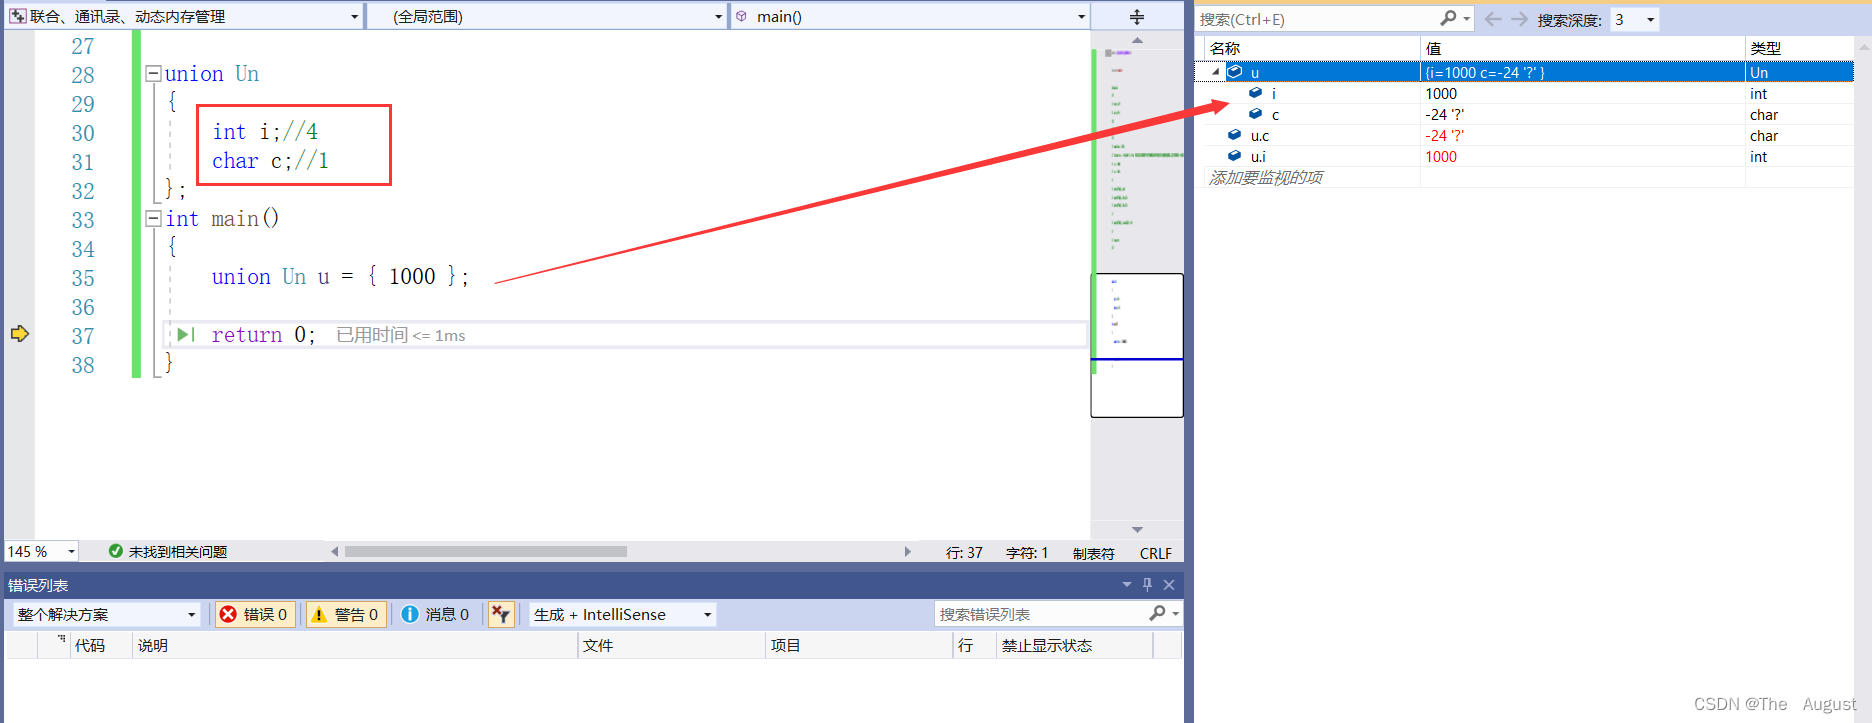Open error list window options arrow
This screenshot has width=1872, height=723.
[1127, 584]
